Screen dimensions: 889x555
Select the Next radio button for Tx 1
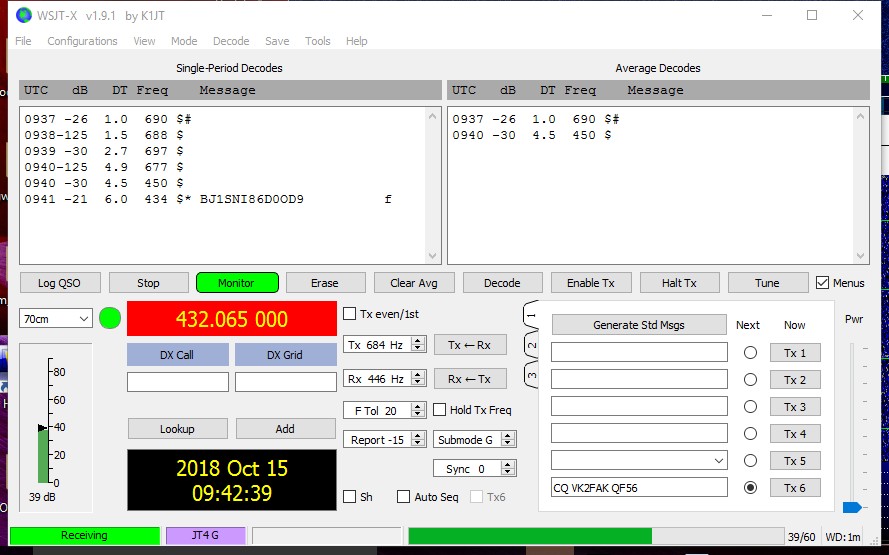750,353
